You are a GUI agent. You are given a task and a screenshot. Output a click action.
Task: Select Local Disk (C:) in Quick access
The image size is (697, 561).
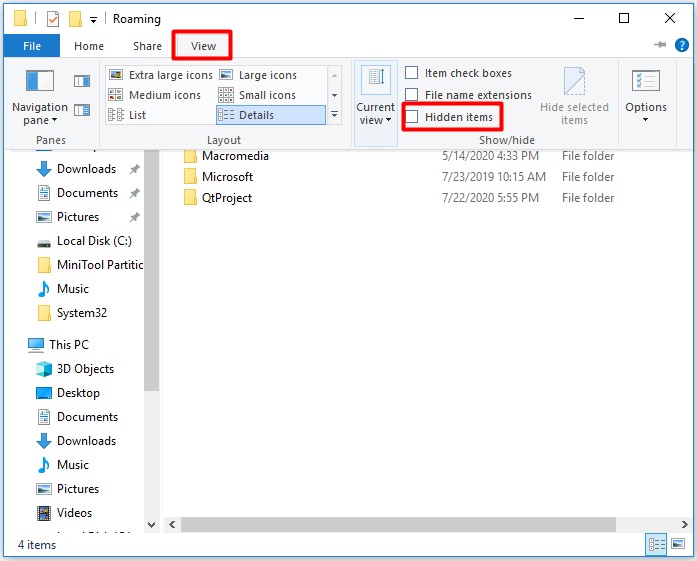[84, 241]
